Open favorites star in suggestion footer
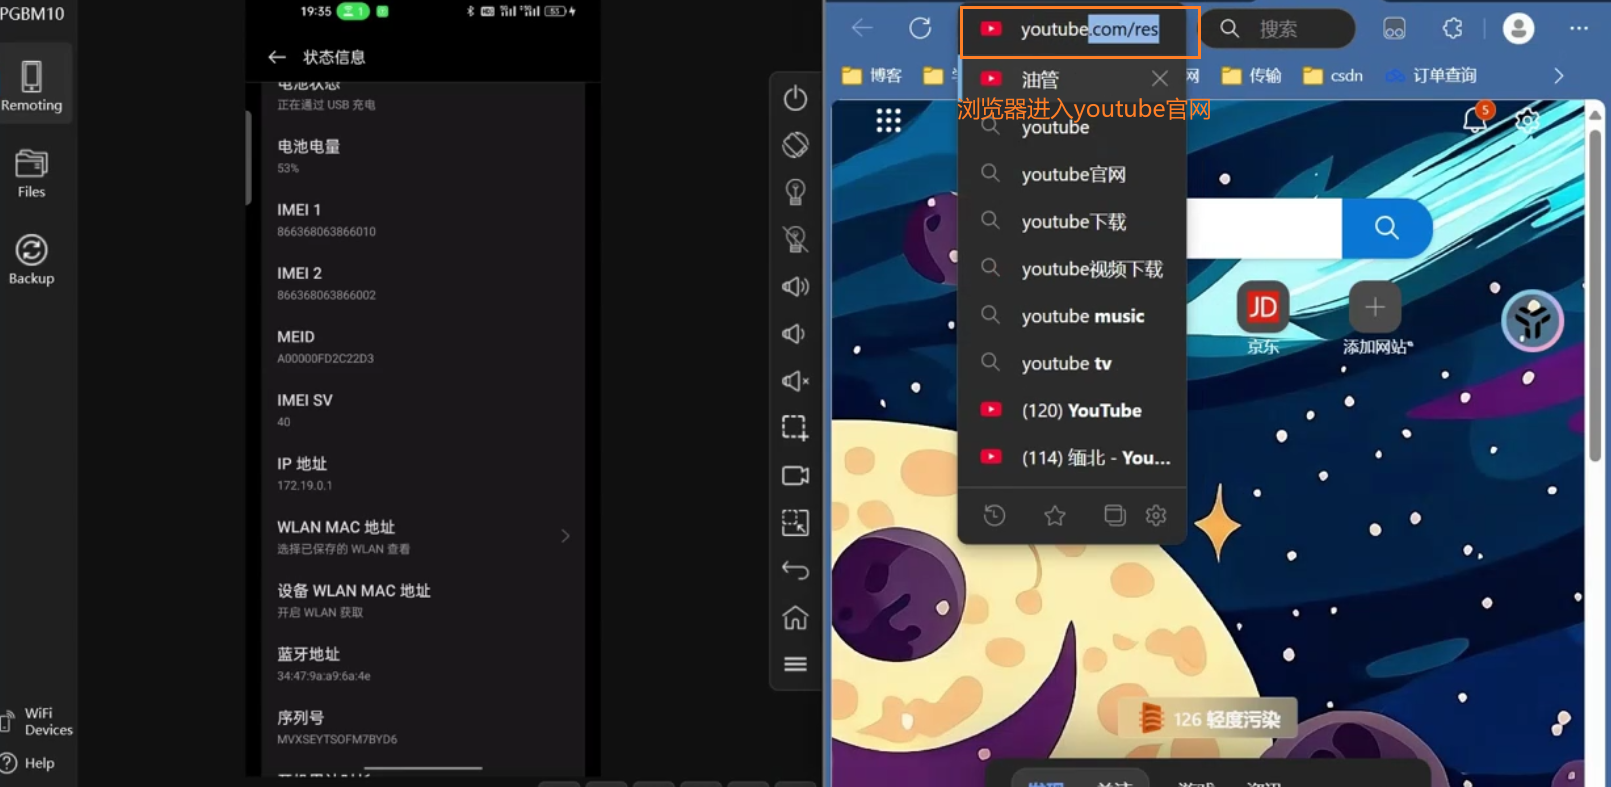This screenshot has width=1611, height=787. pyautogui.click(x=1055, y=515)
